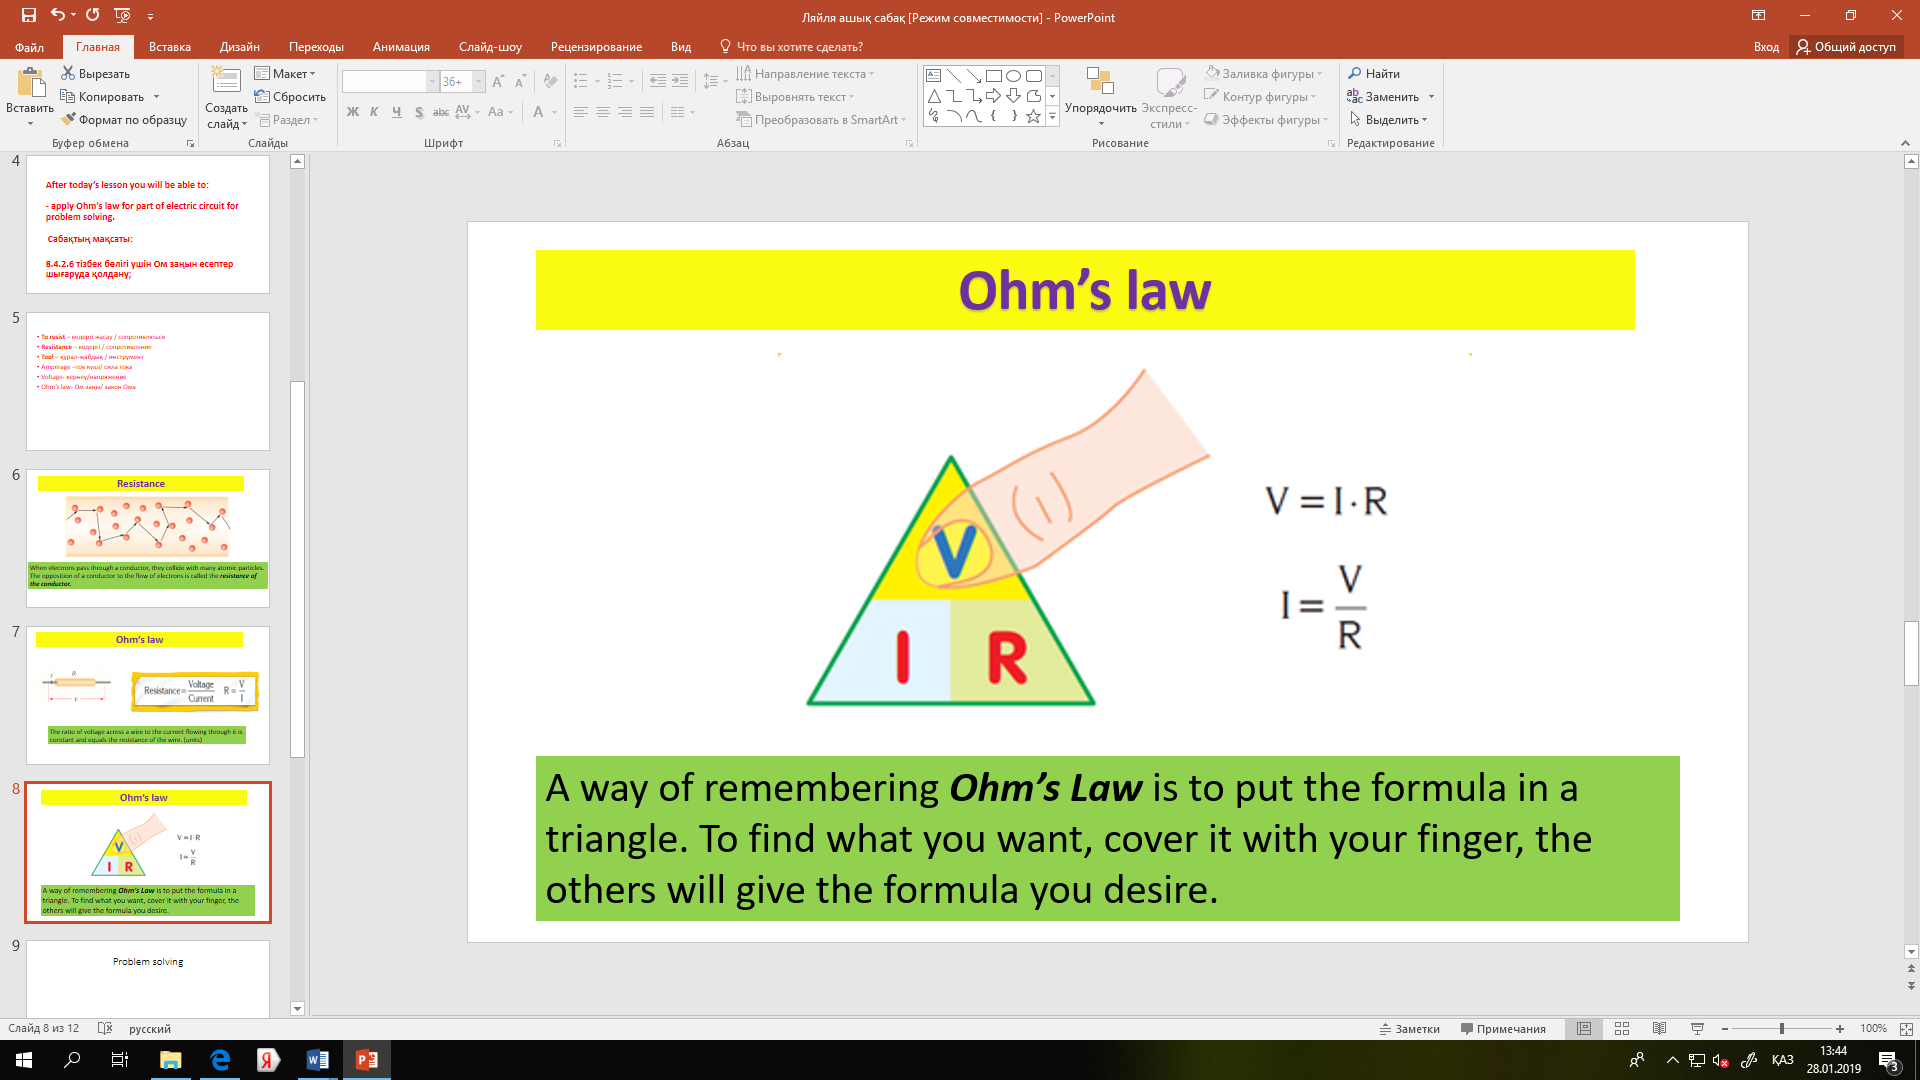Select the star shape in shapes gallery
Screen dimensions: 1920x1080
click(1033, 117)
